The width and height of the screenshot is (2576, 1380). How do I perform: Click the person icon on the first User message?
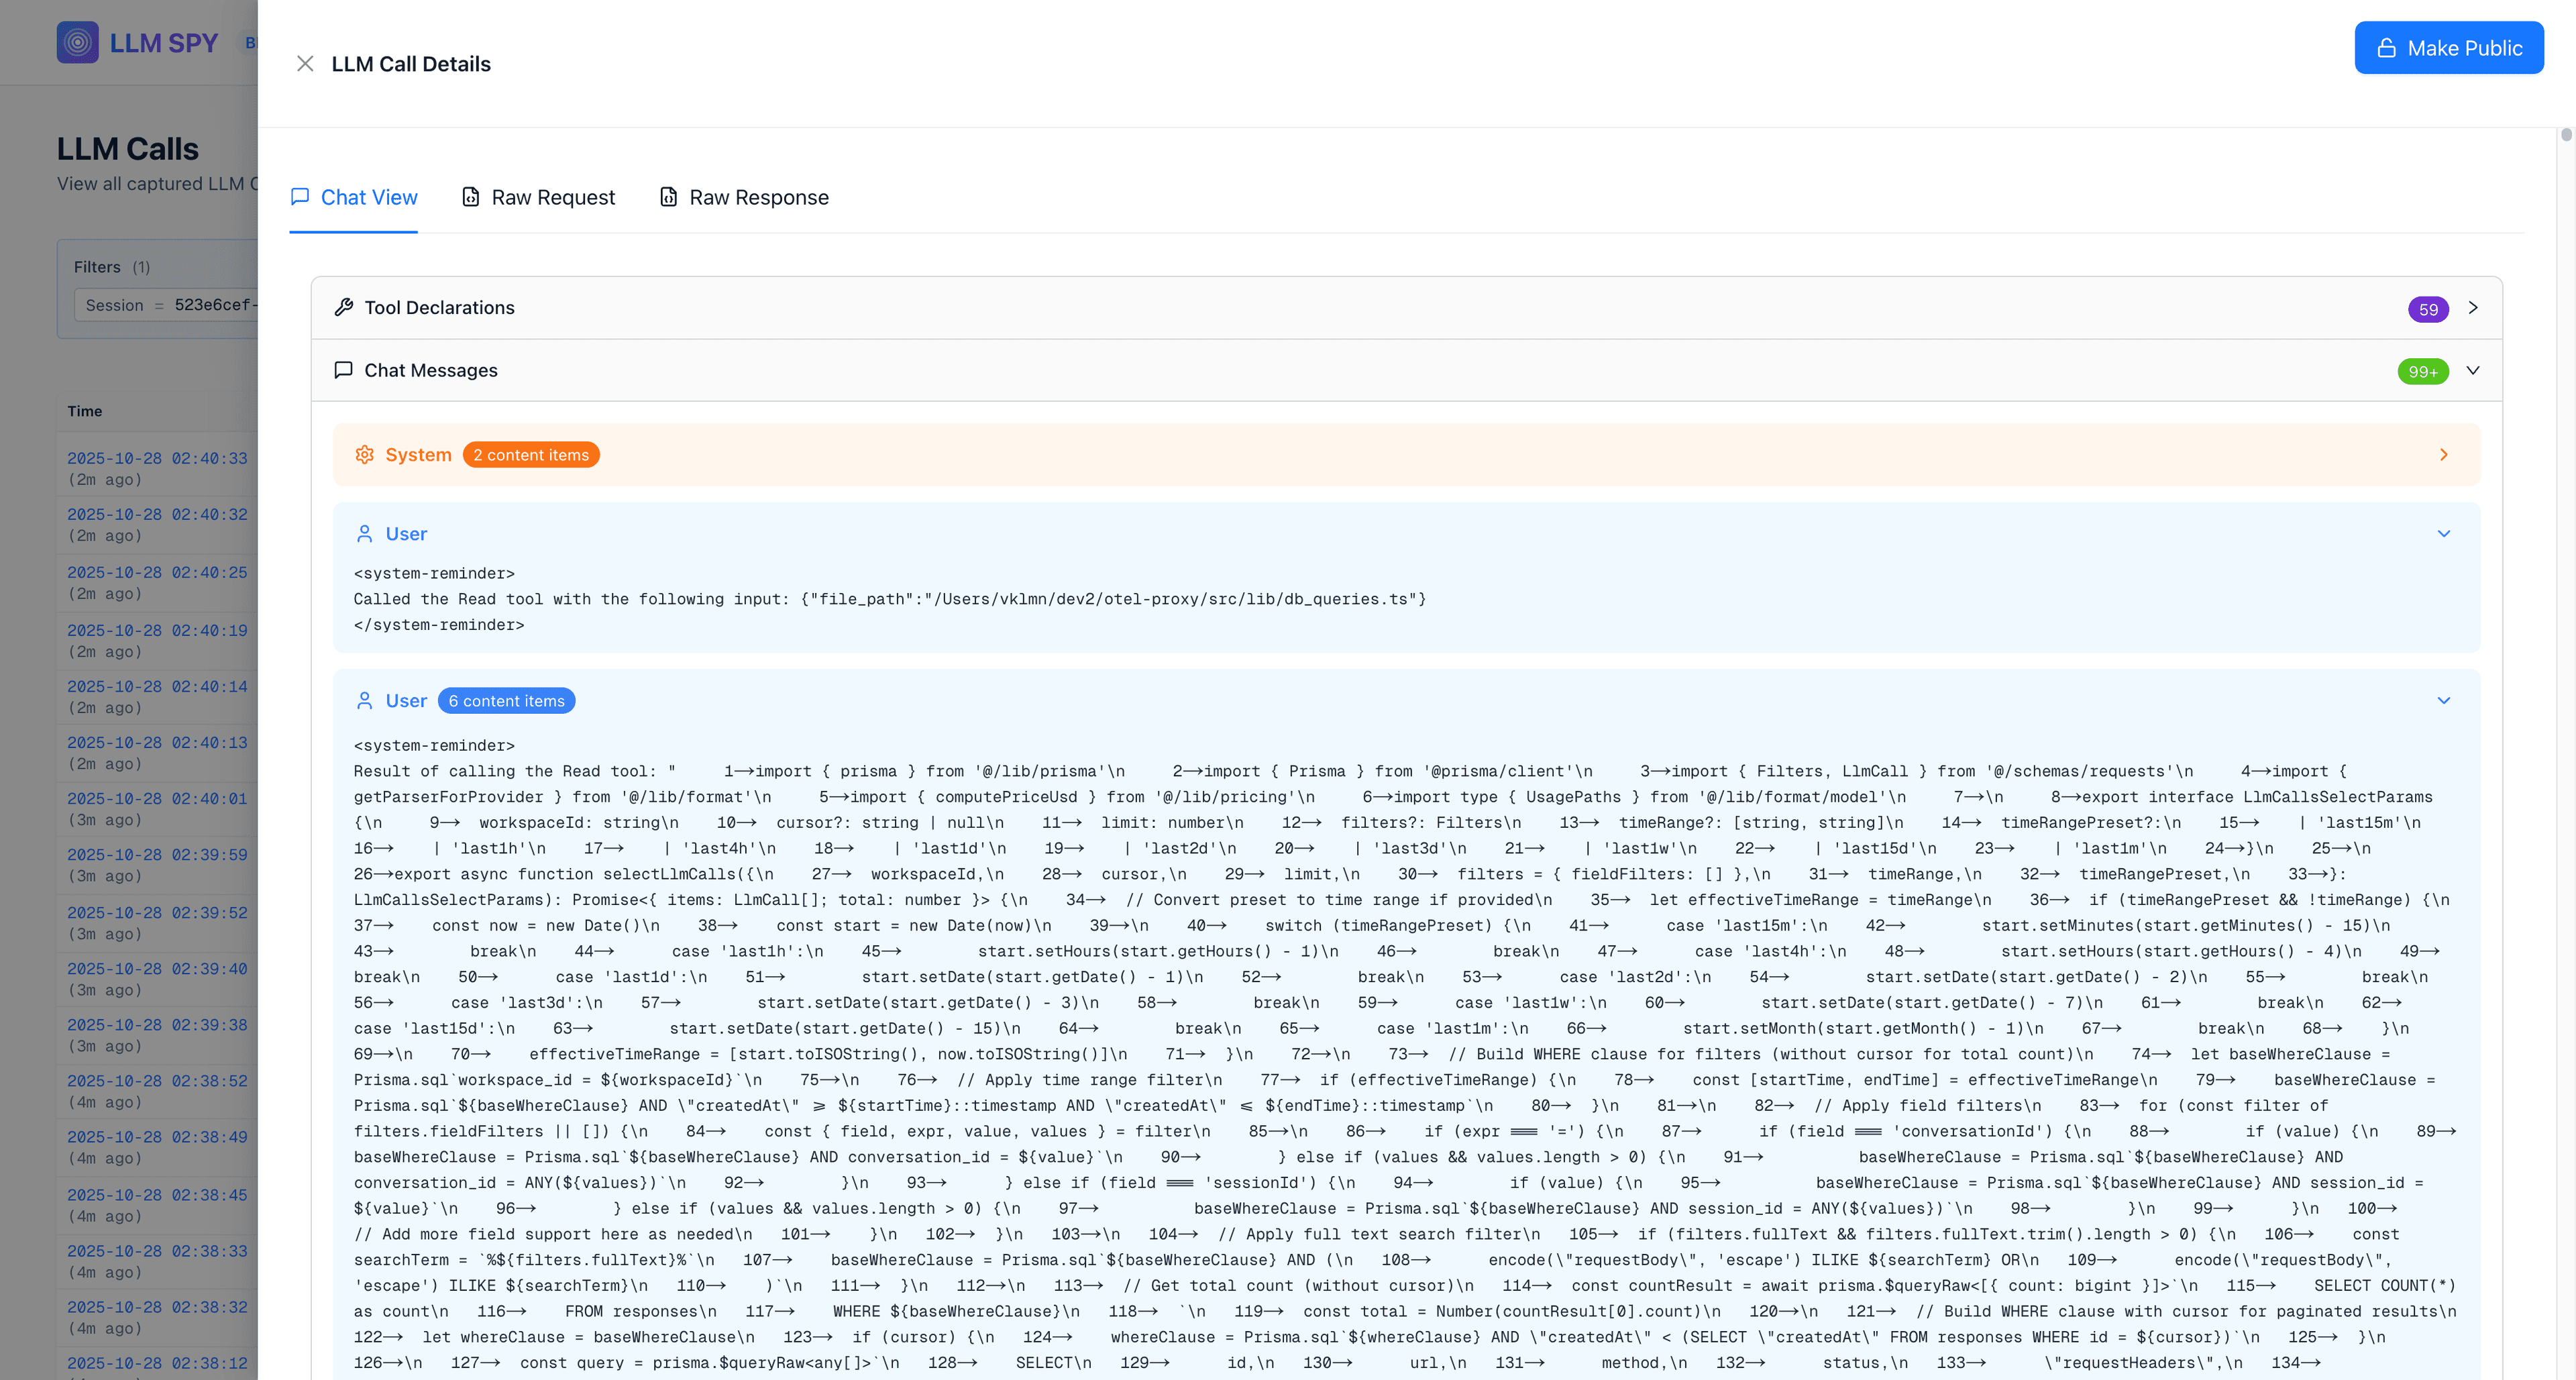(364, 533)
